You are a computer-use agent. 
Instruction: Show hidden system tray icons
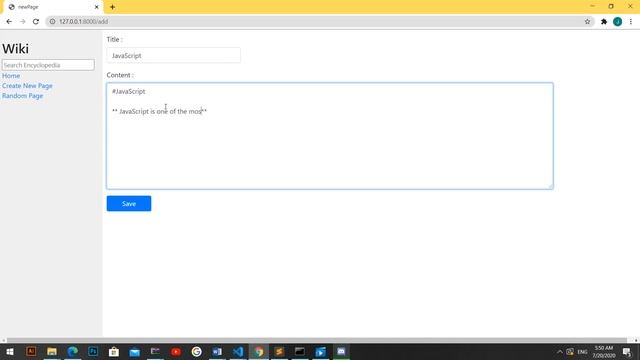560,352
